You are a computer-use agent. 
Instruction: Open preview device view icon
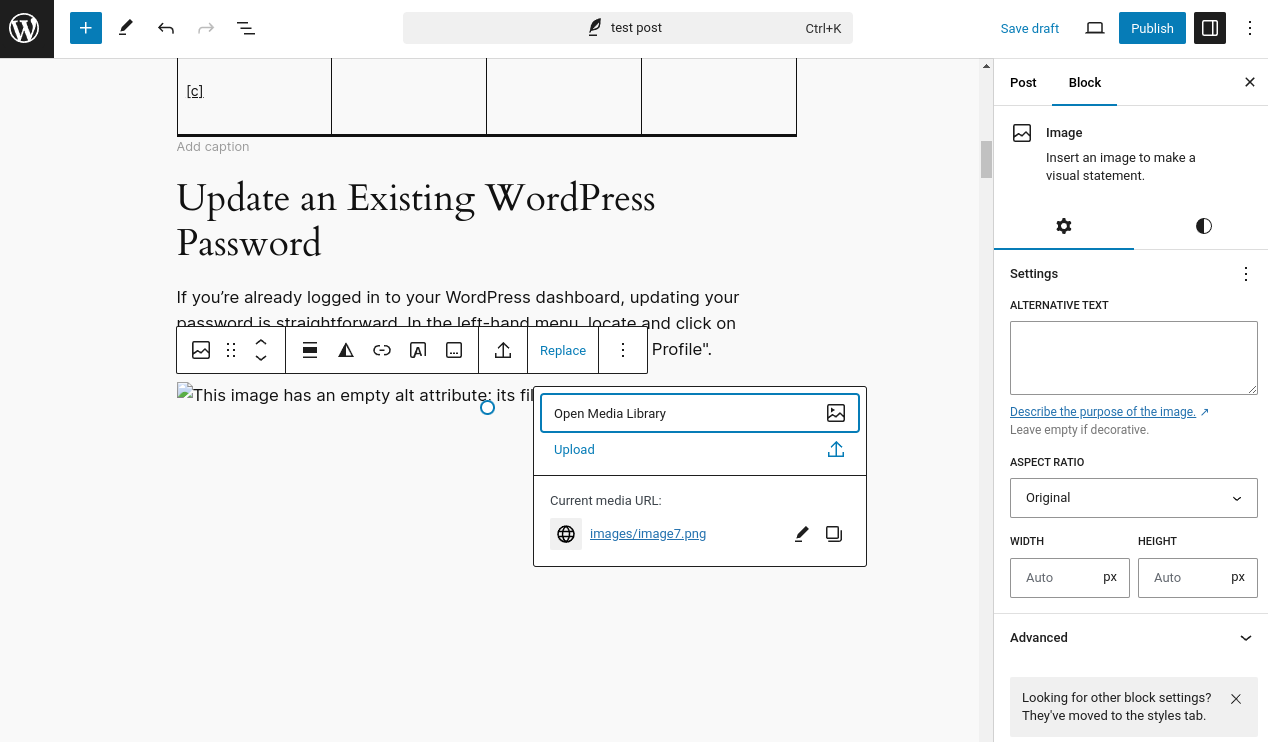point(1095,28)
